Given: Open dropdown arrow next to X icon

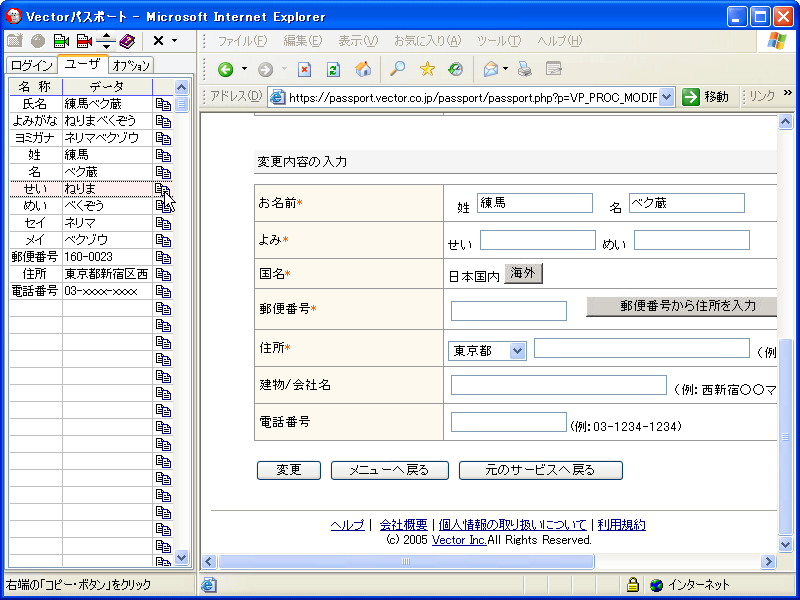Looking at the screenshot, I should click(174, 41).
